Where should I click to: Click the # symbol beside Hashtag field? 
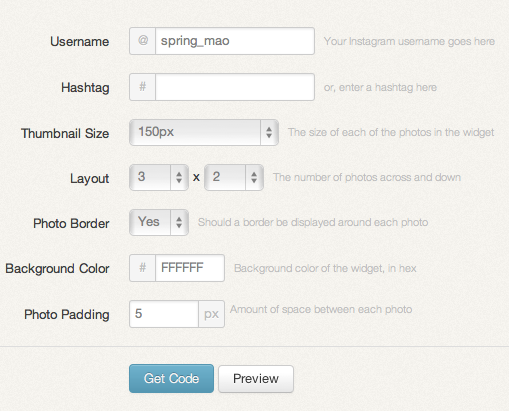(x=143, y=87)
